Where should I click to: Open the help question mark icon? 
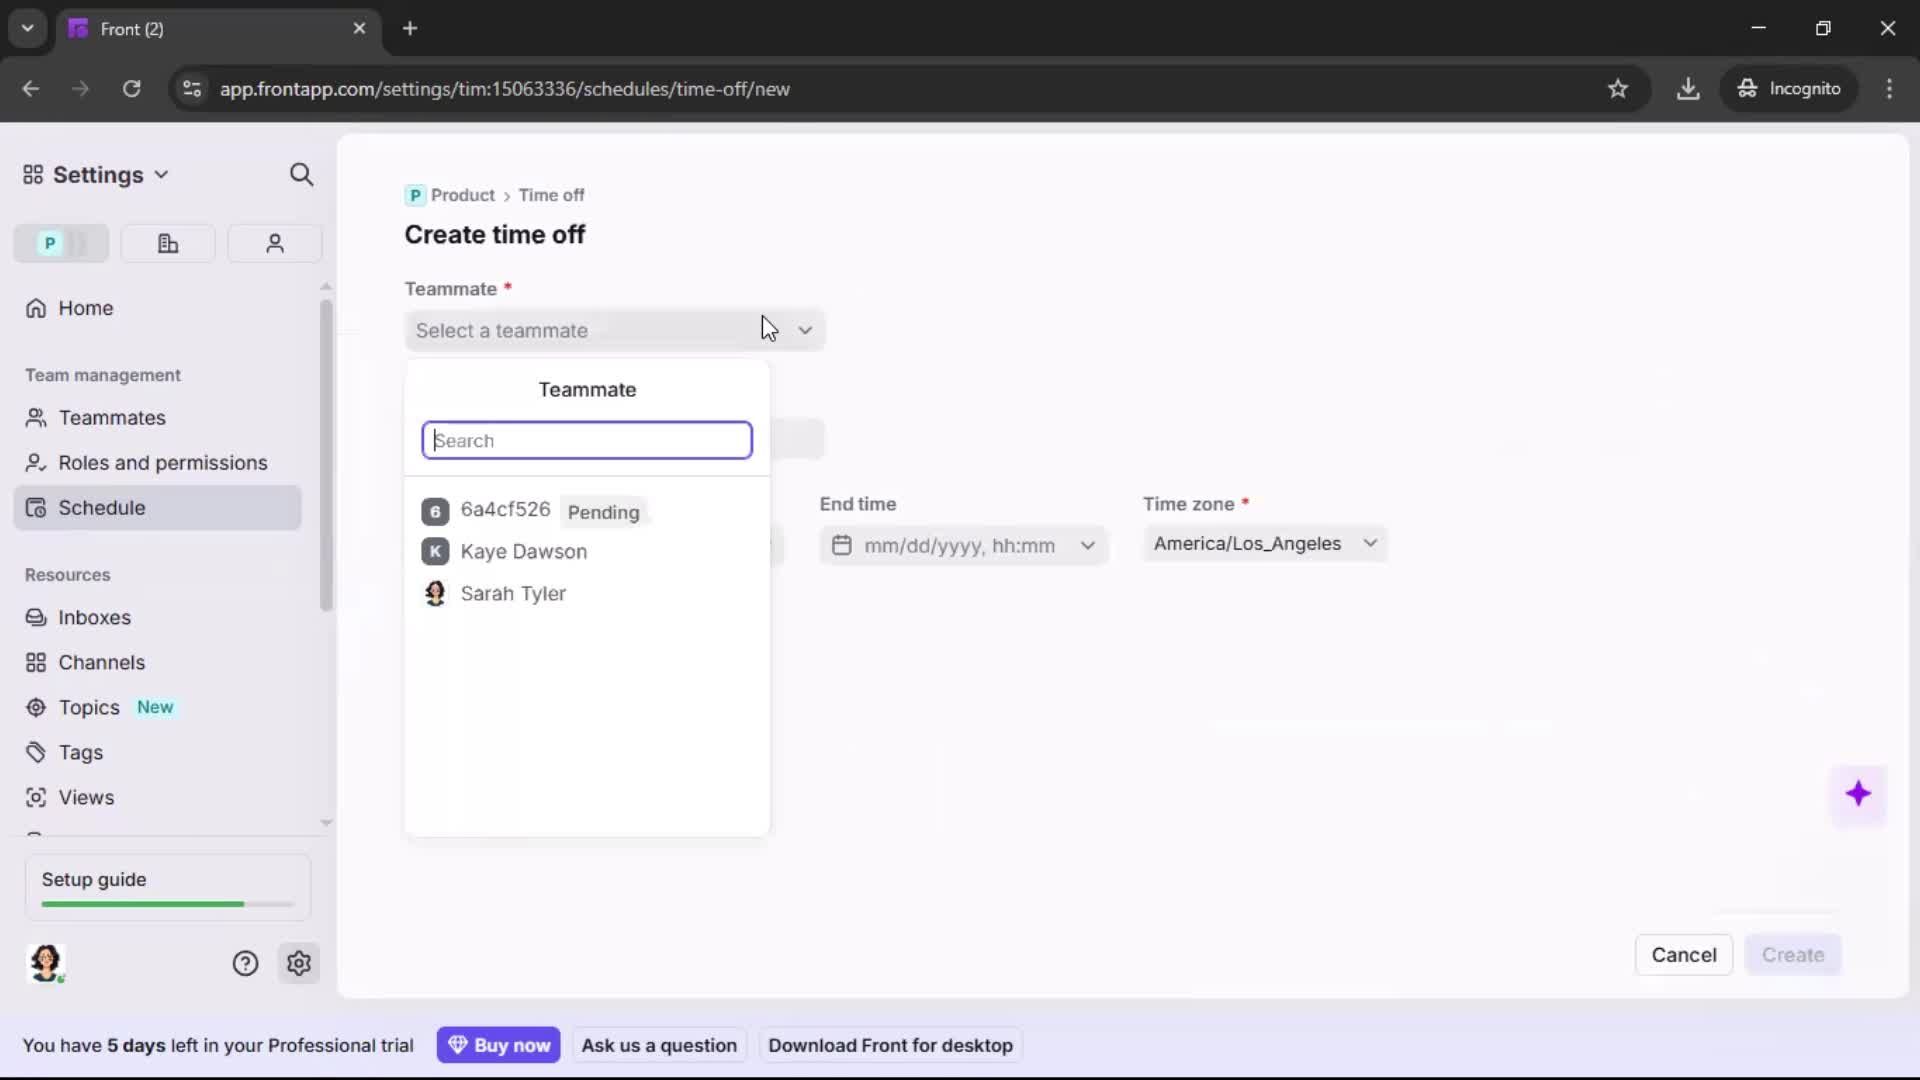(x=245, y=963)
